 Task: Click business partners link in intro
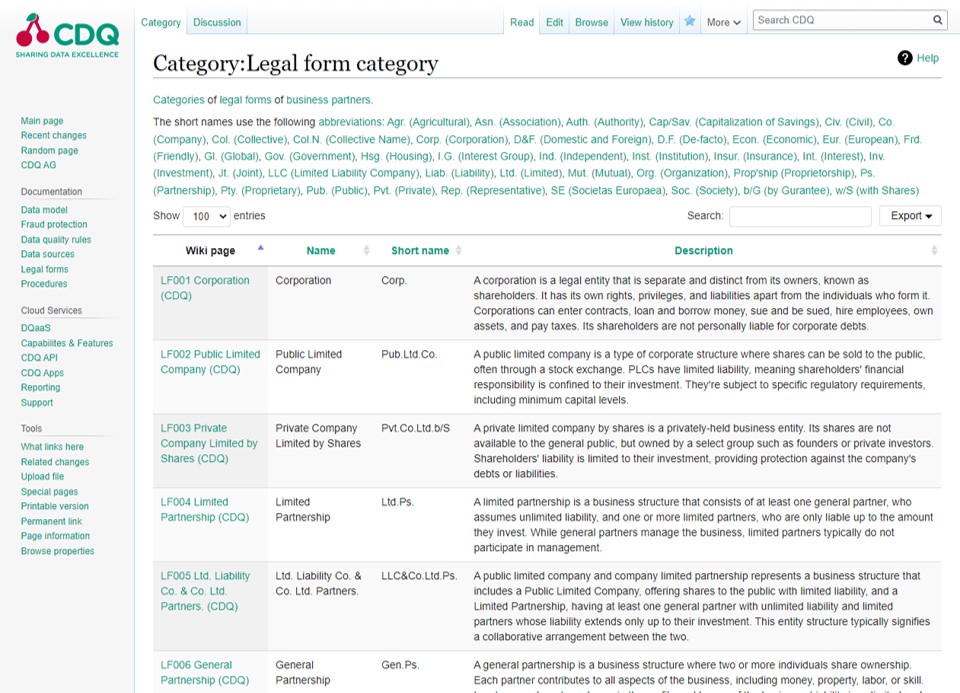point(329,100)
